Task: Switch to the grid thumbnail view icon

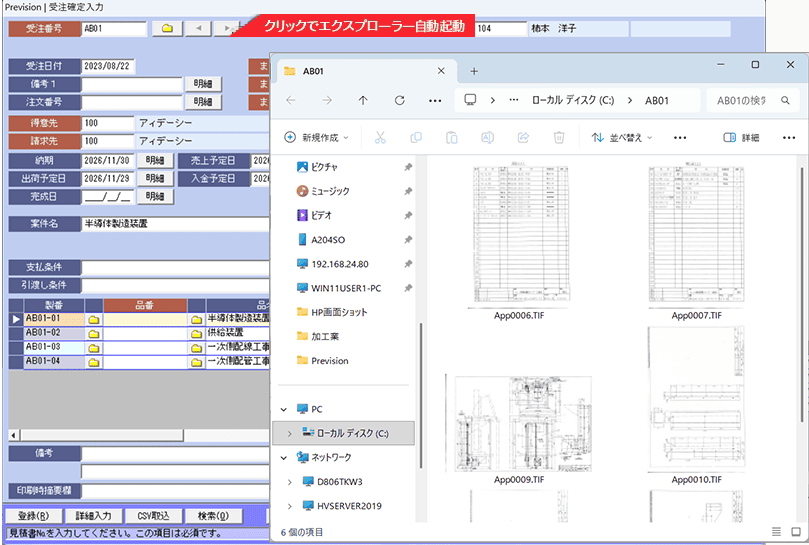Action: point(796,531)
